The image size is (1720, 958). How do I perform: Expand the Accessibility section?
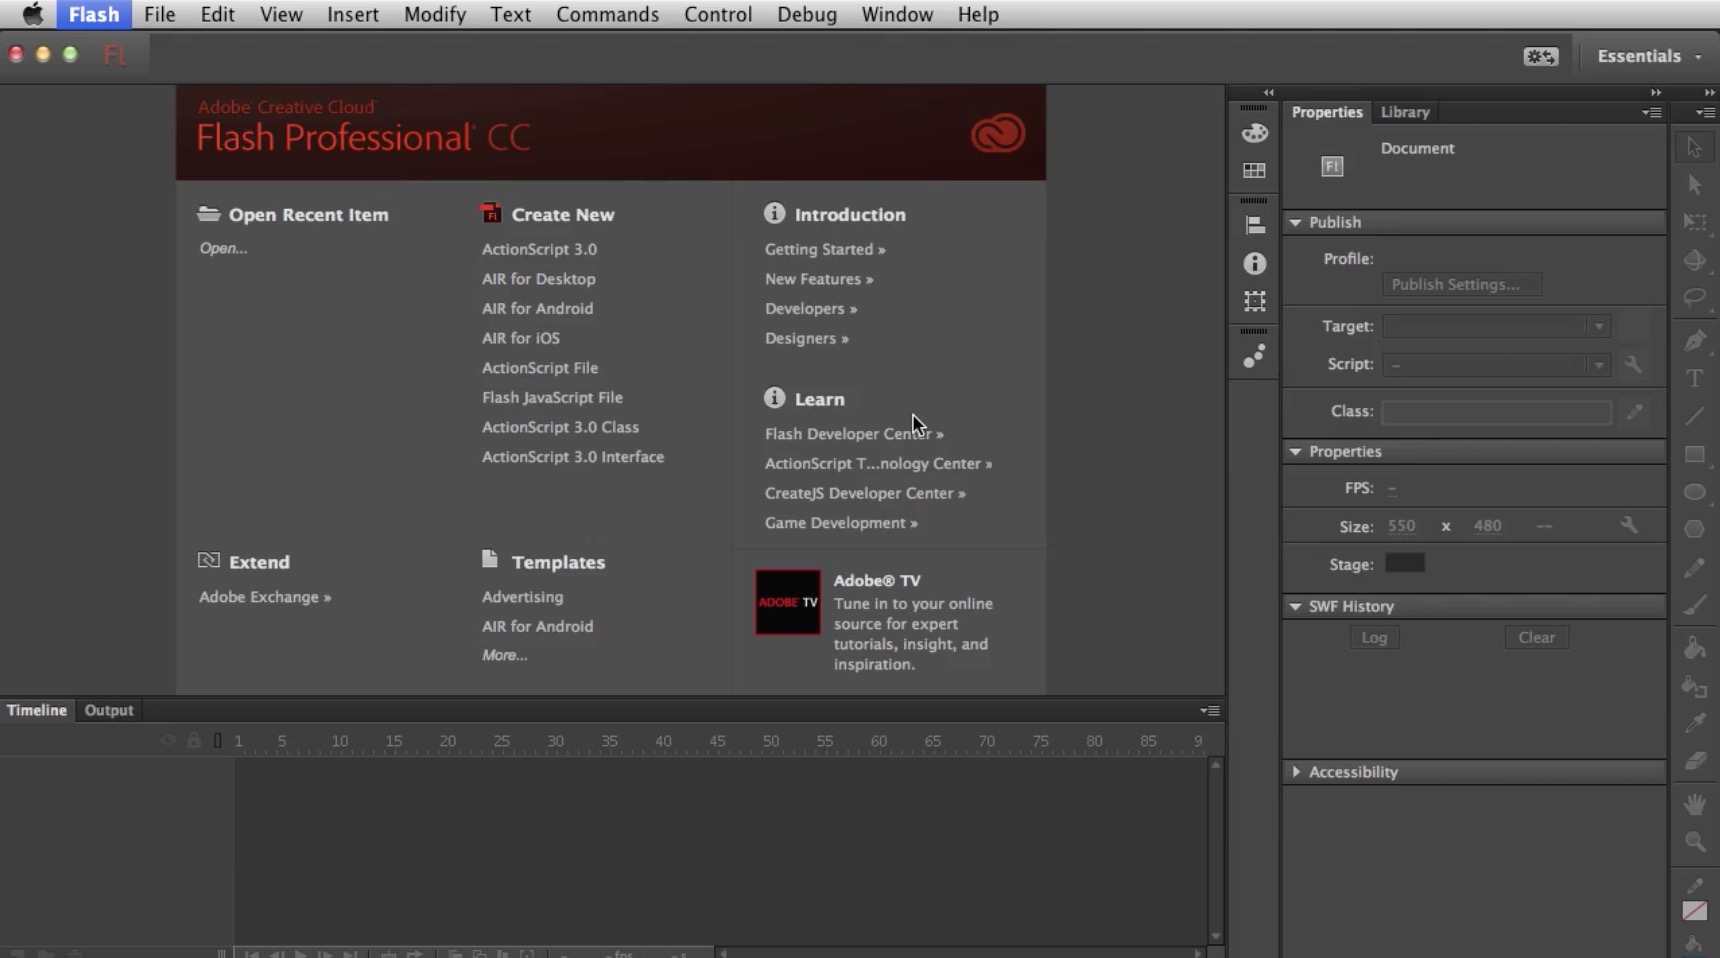click(1296, 772)
